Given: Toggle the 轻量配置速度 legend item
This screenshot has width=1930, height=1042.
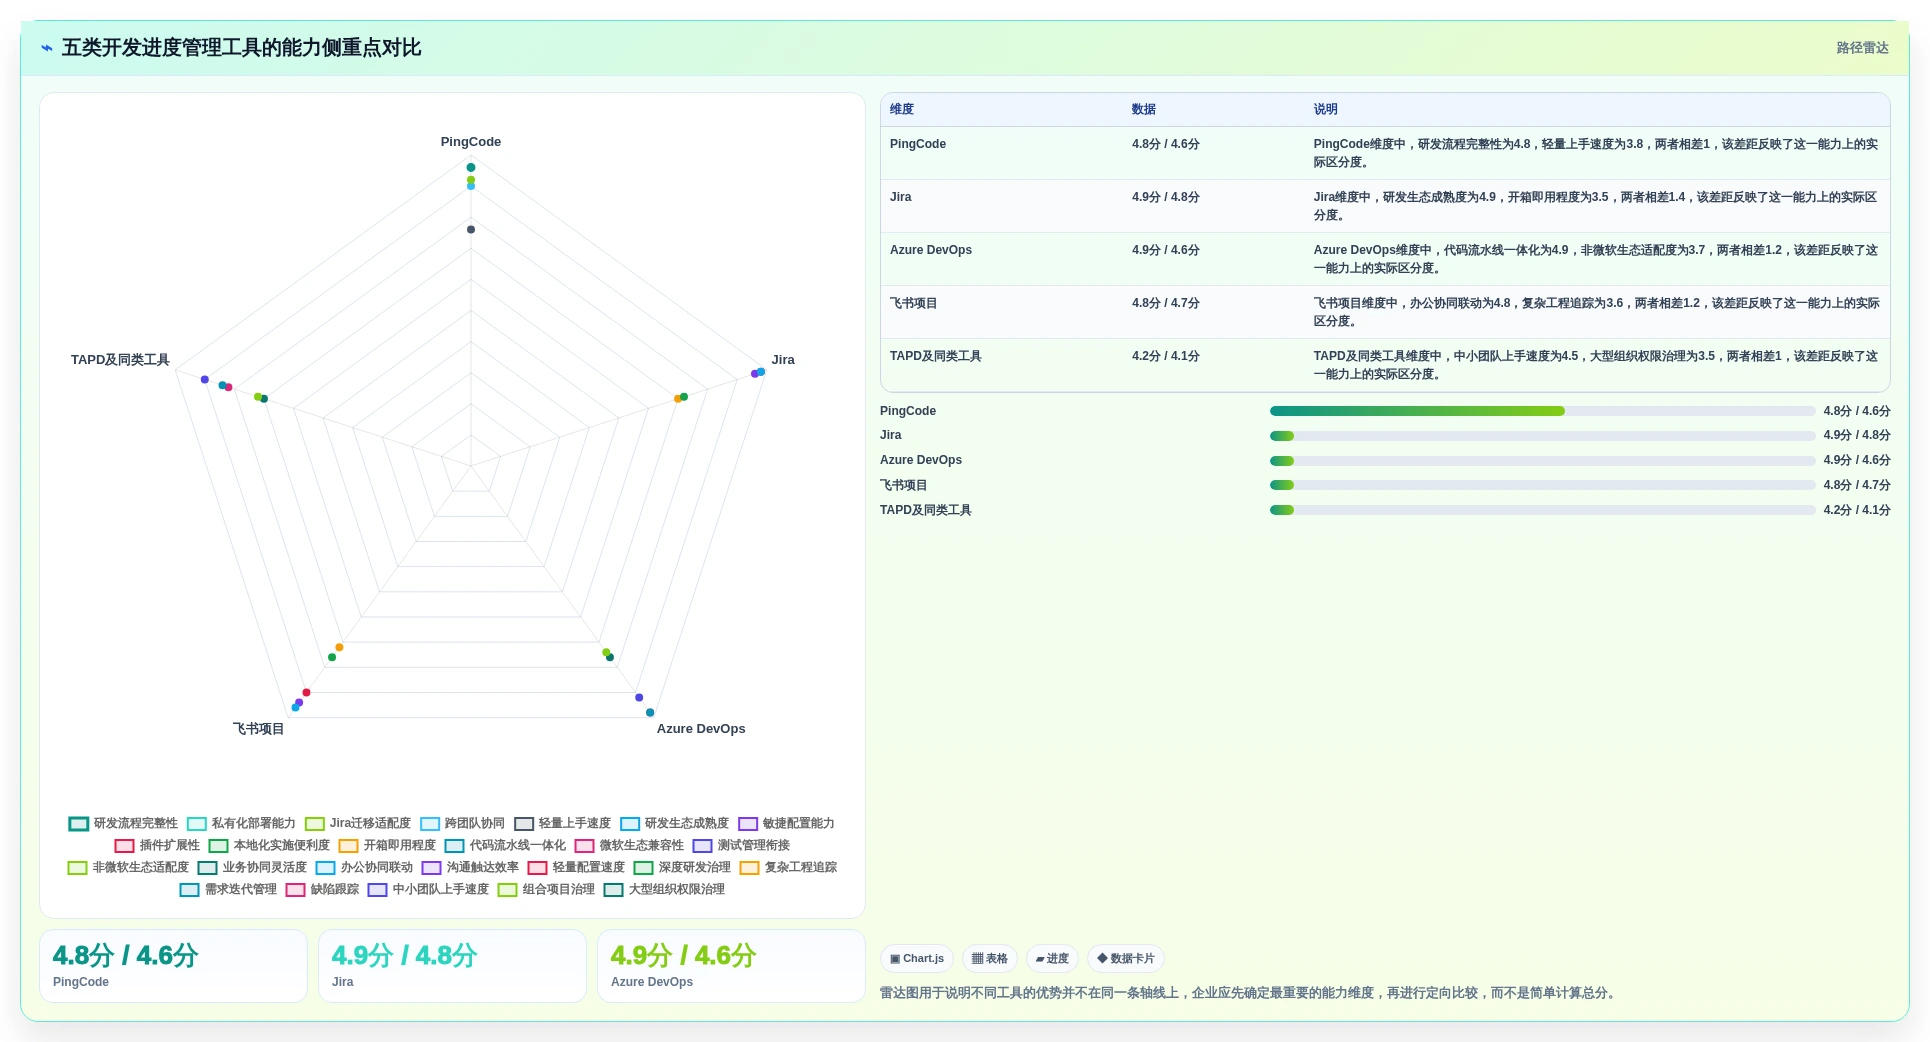Looking at the screenshot, I should 576,867.
